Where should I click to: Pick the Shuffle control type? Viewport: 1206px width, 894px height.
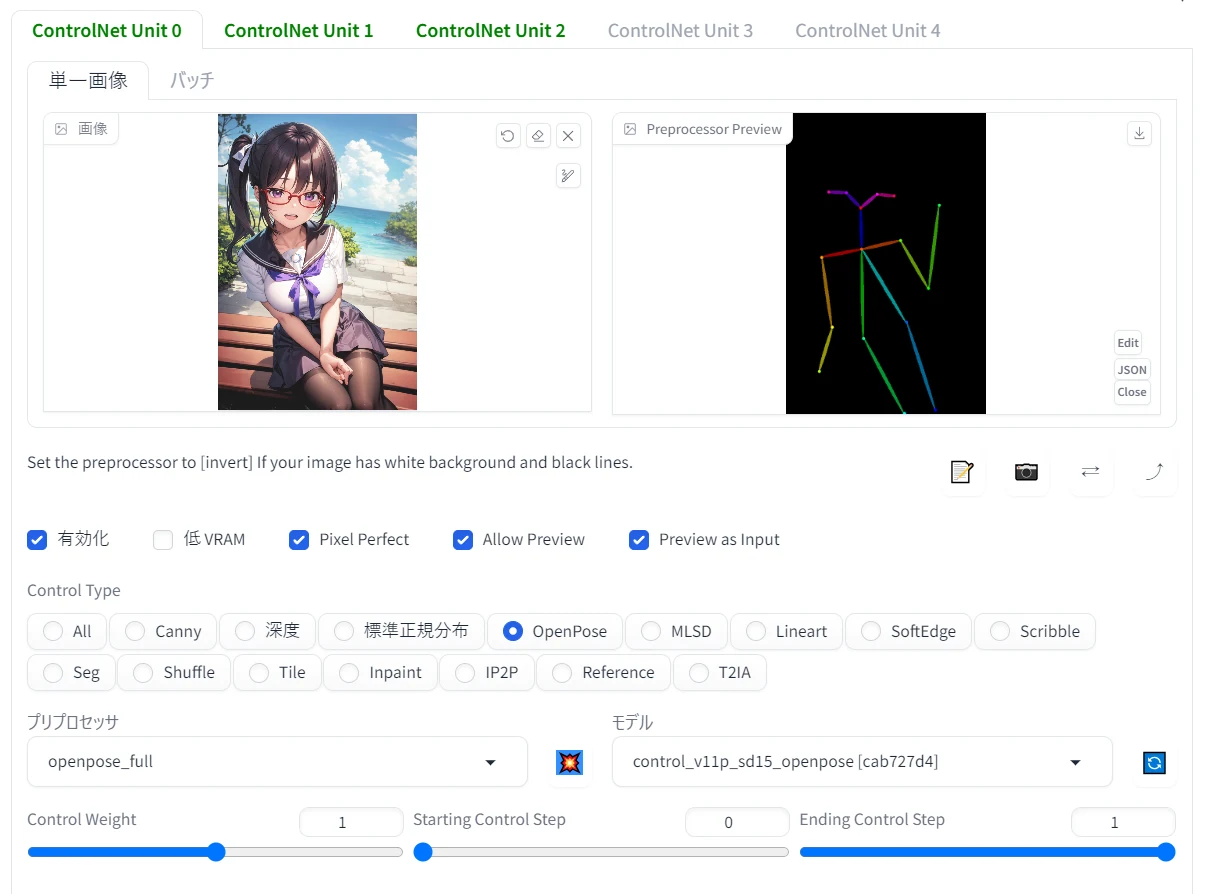tap(174, 672)
